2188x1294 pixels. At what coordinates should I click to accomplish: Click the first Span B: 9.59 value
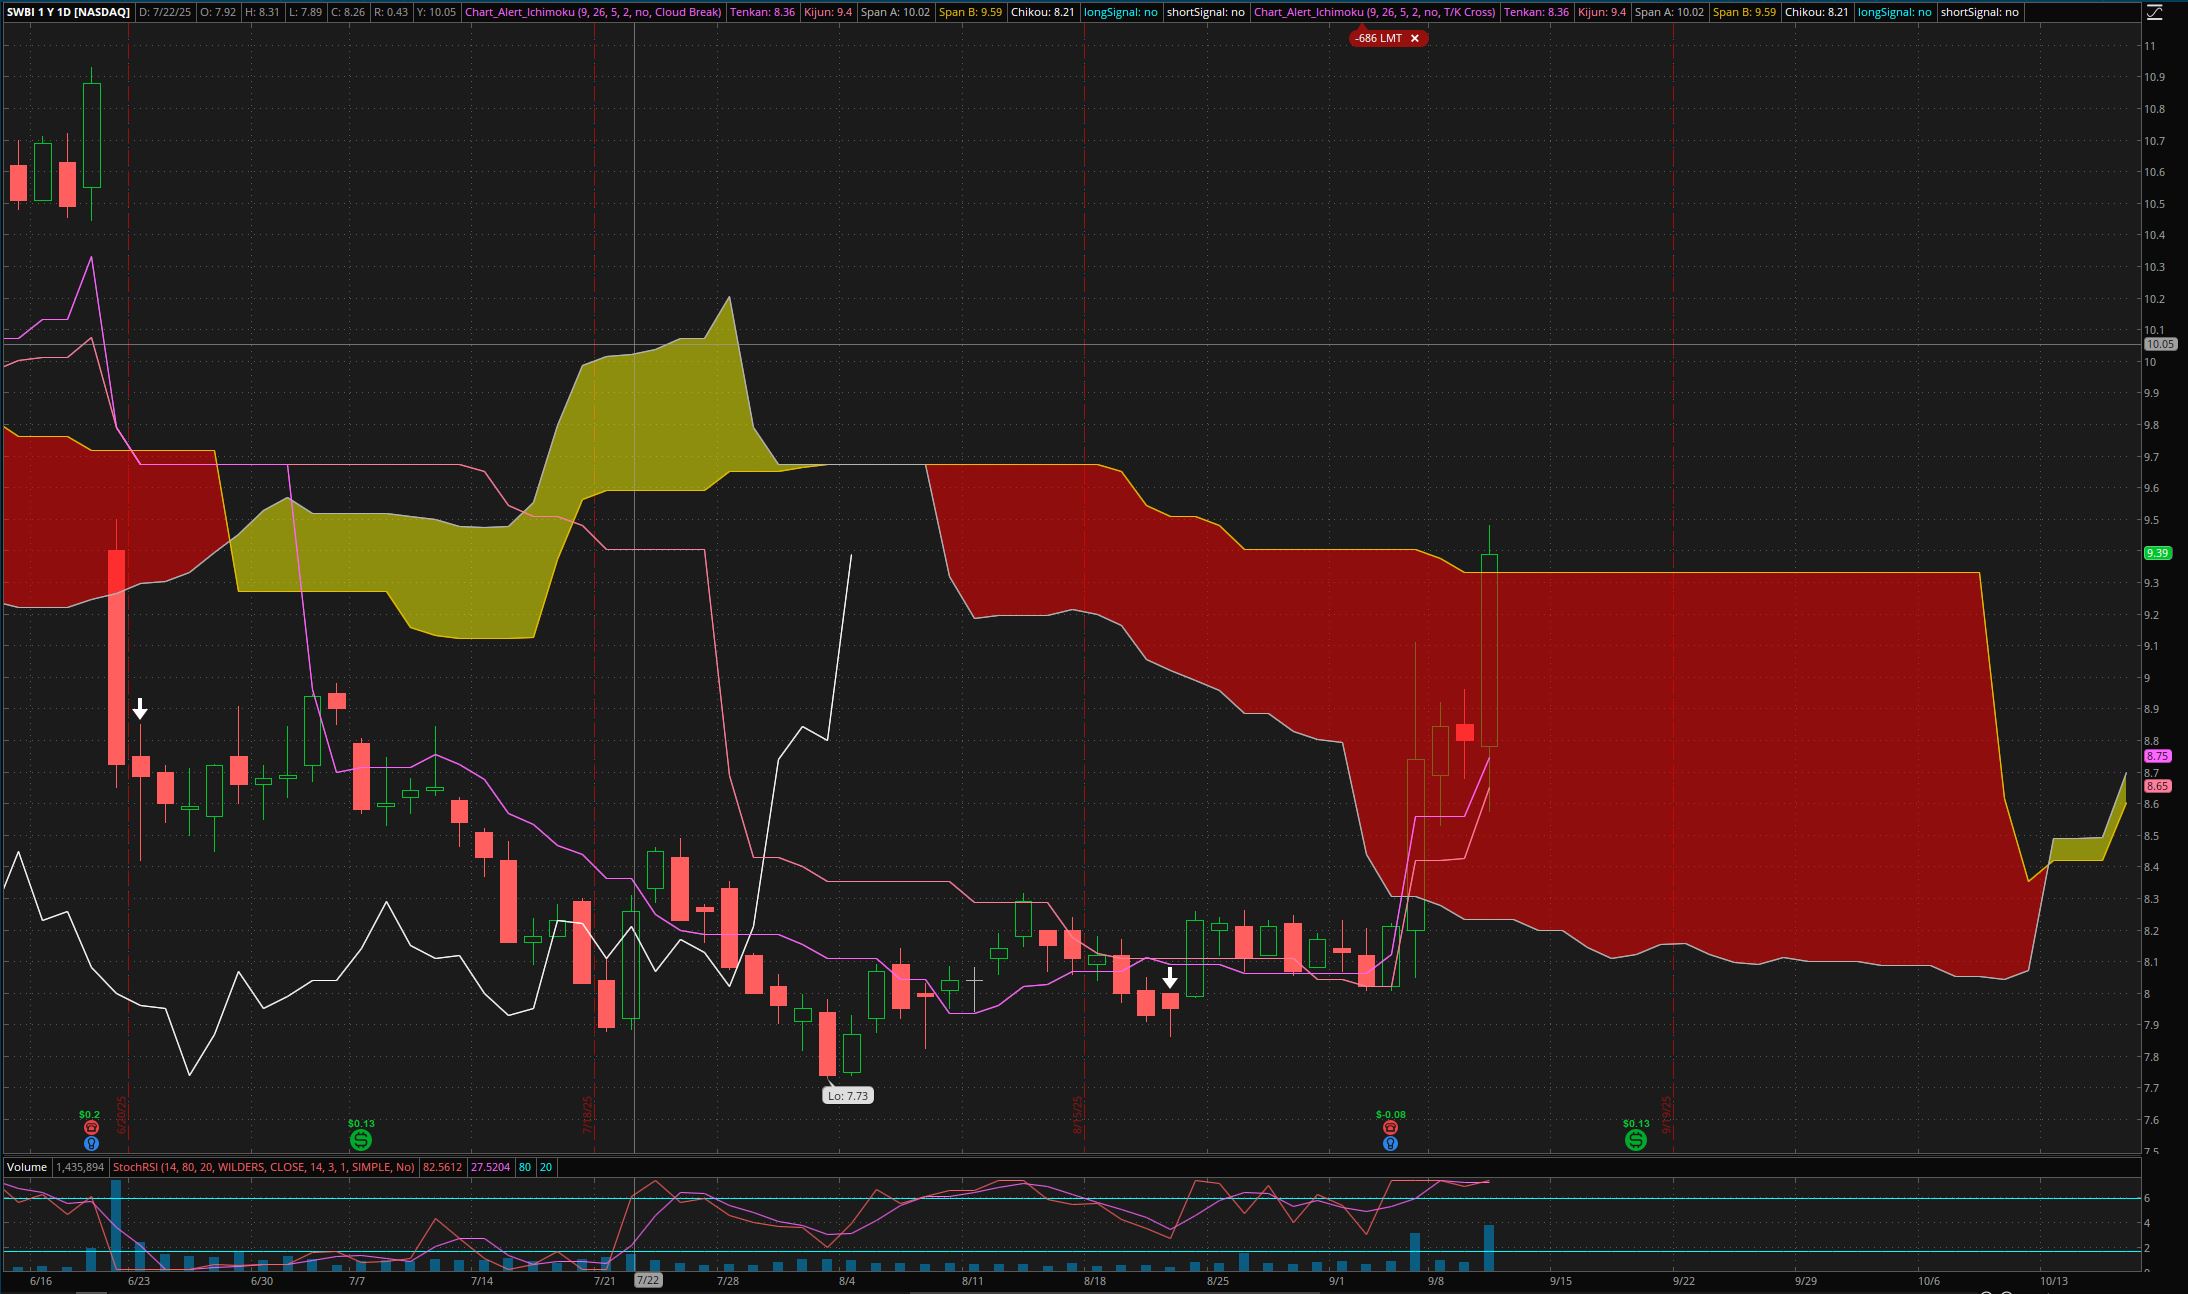[x=970, y=12]
